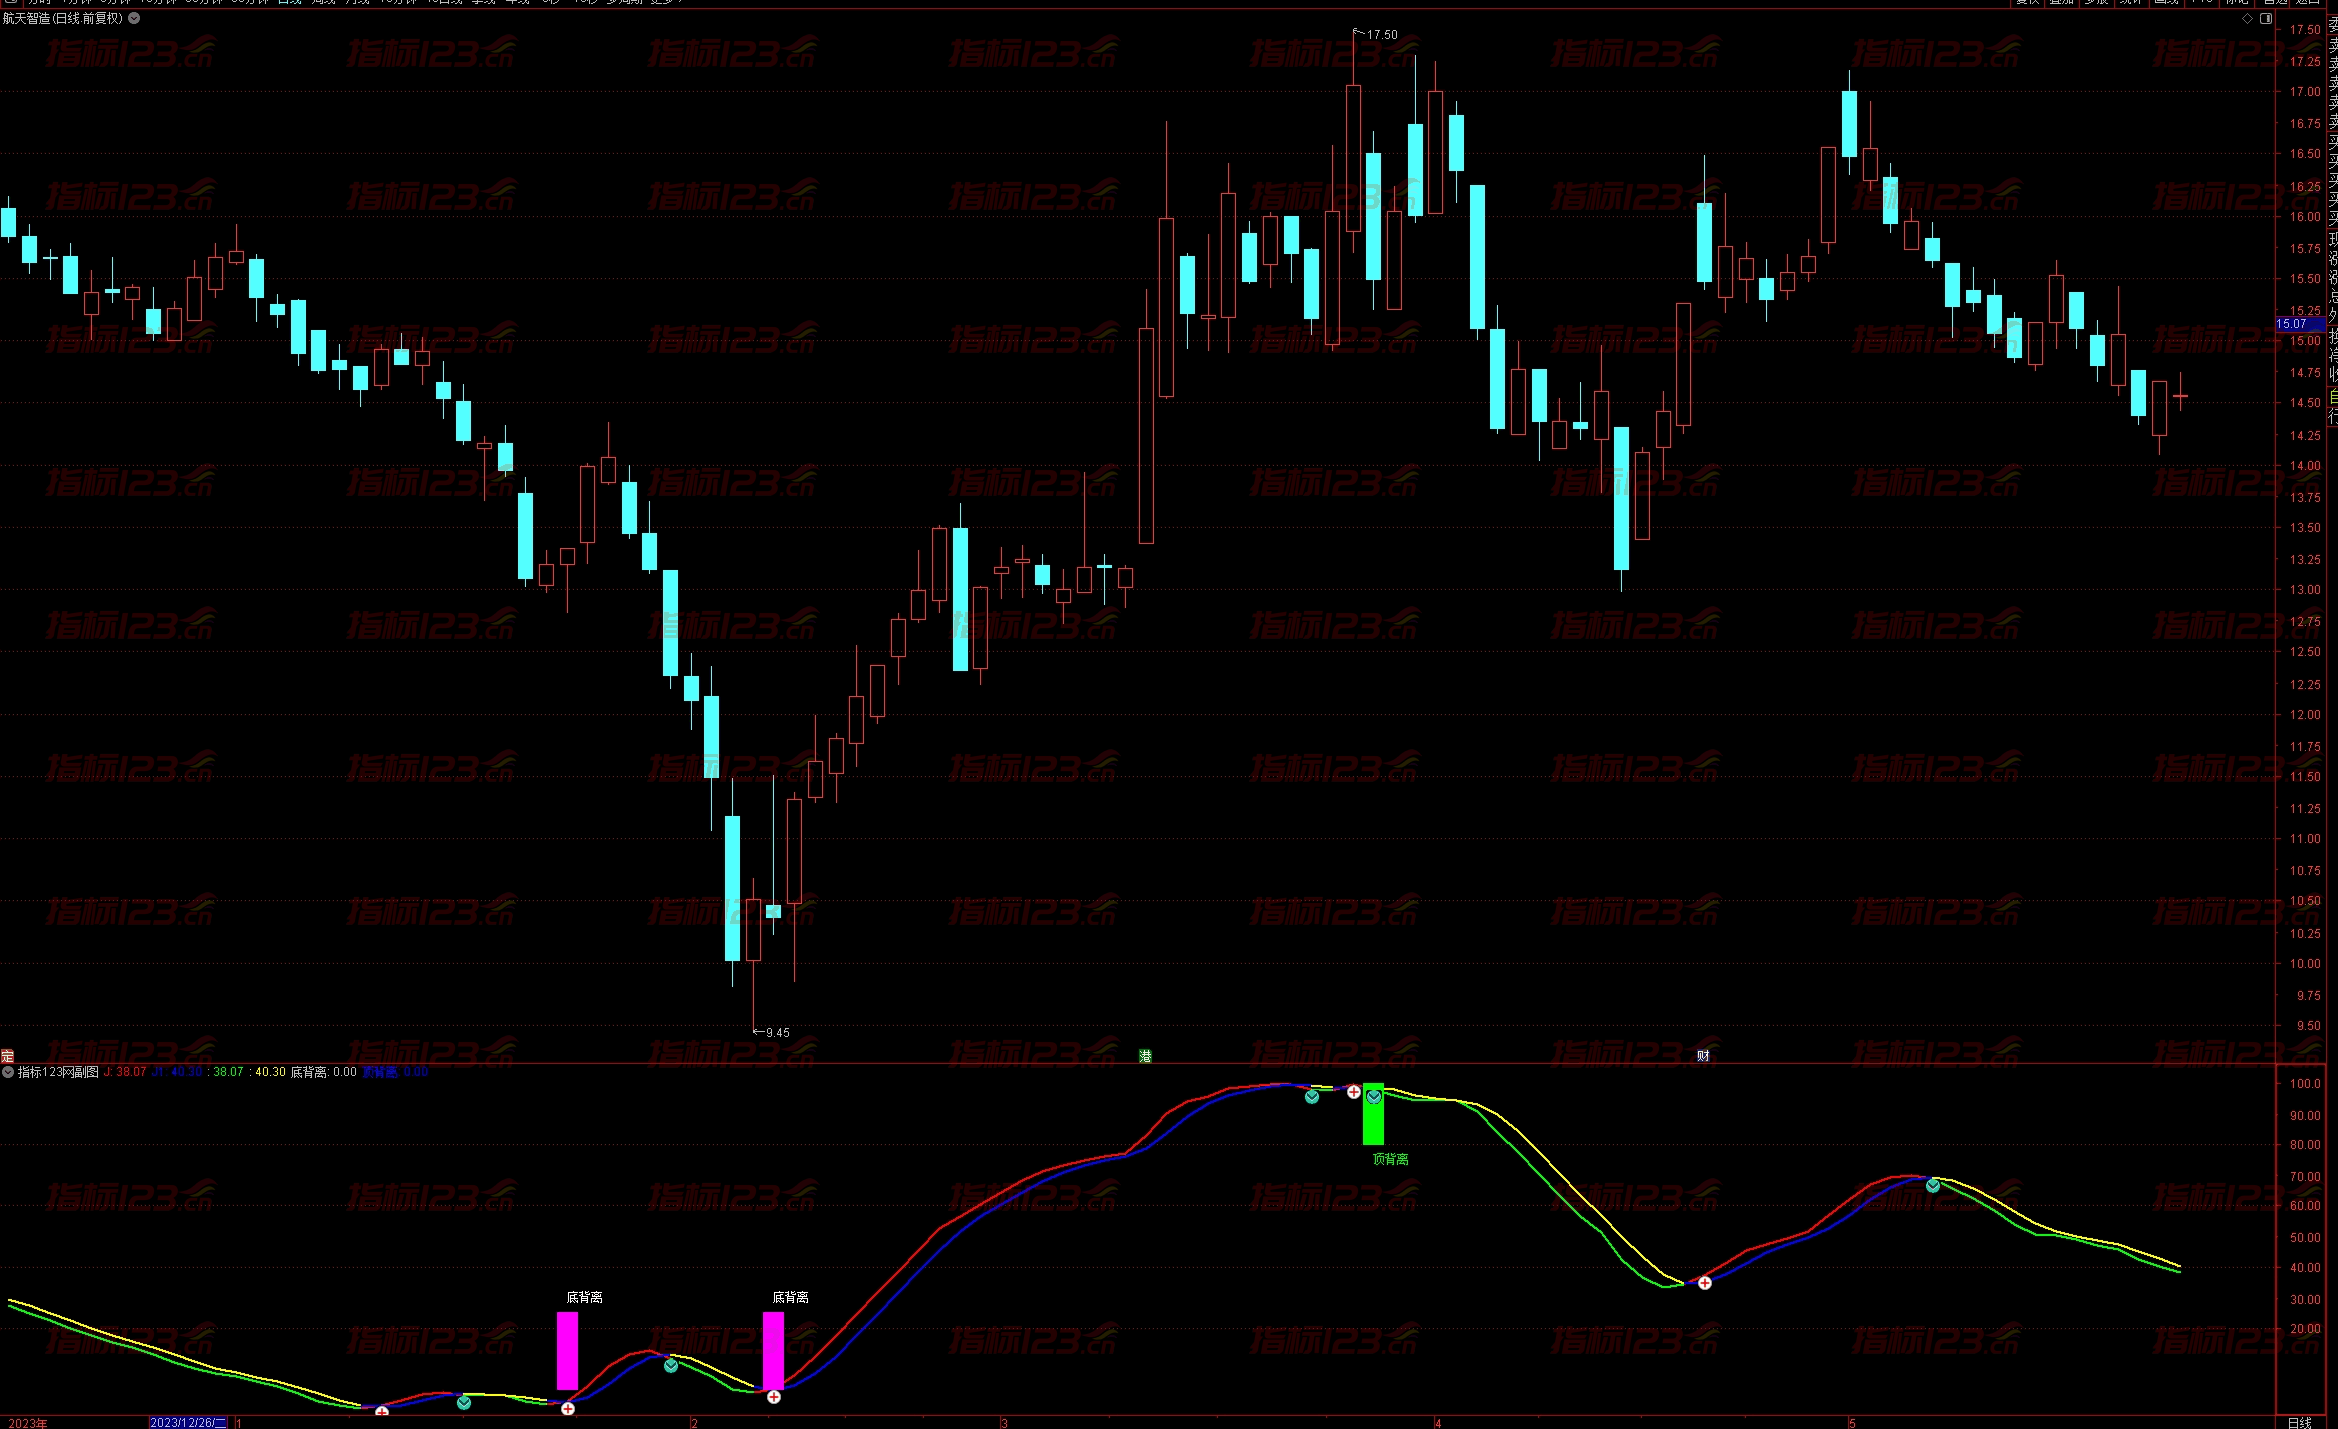
Task: Open the dropdown beside 航天智造 chart title
Action: [x=134, y=18]
